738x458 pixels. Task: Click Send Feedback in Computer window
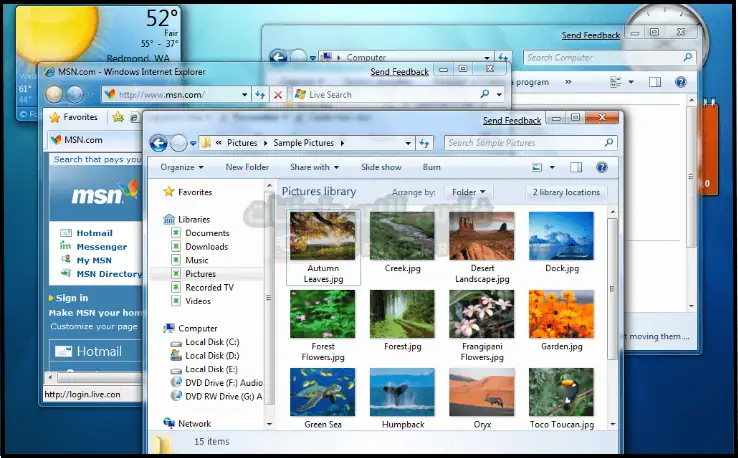coord(591,35)
